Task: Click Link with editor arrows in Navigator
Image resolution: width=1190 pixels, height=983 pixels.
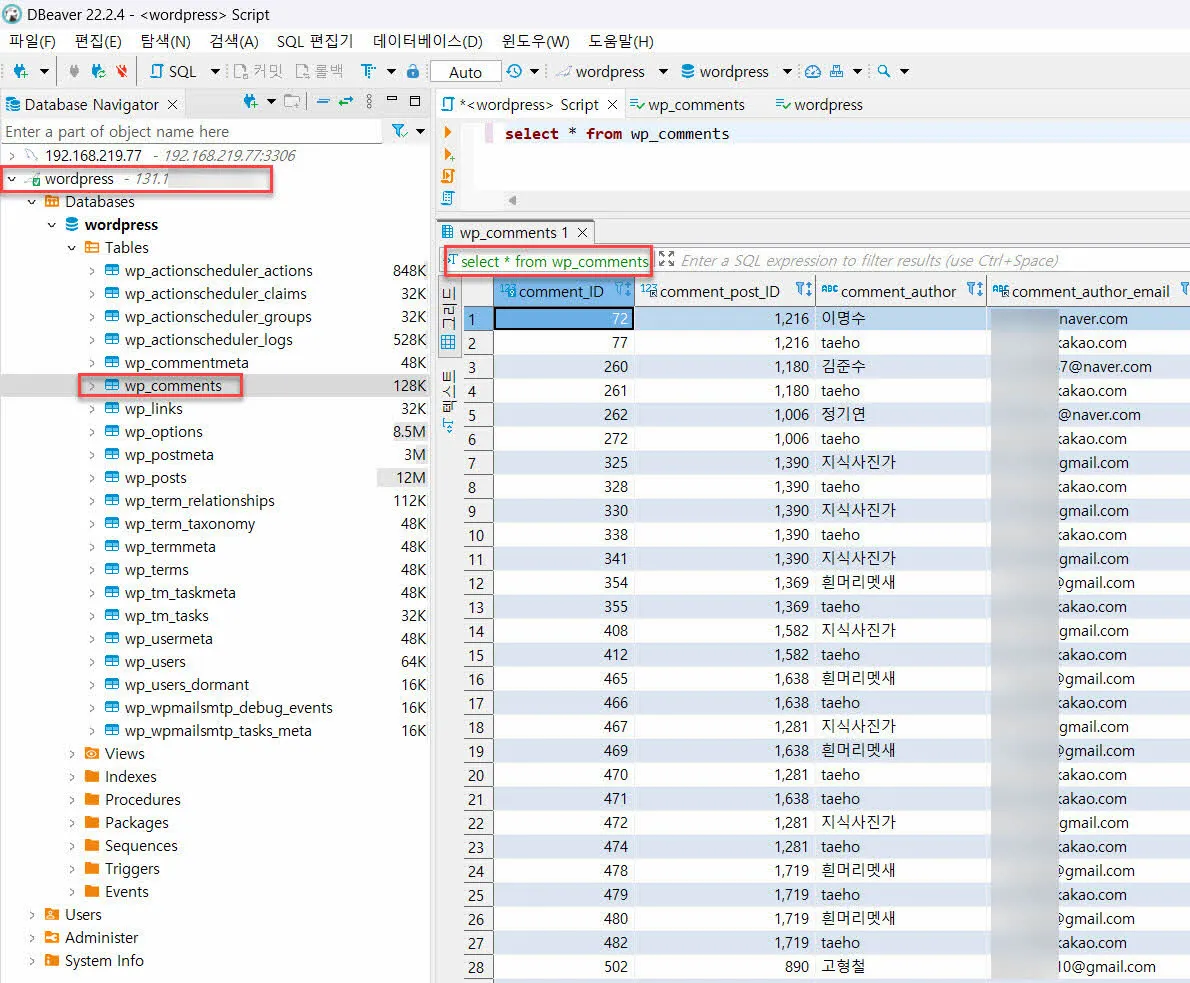Action: (346, 101)
